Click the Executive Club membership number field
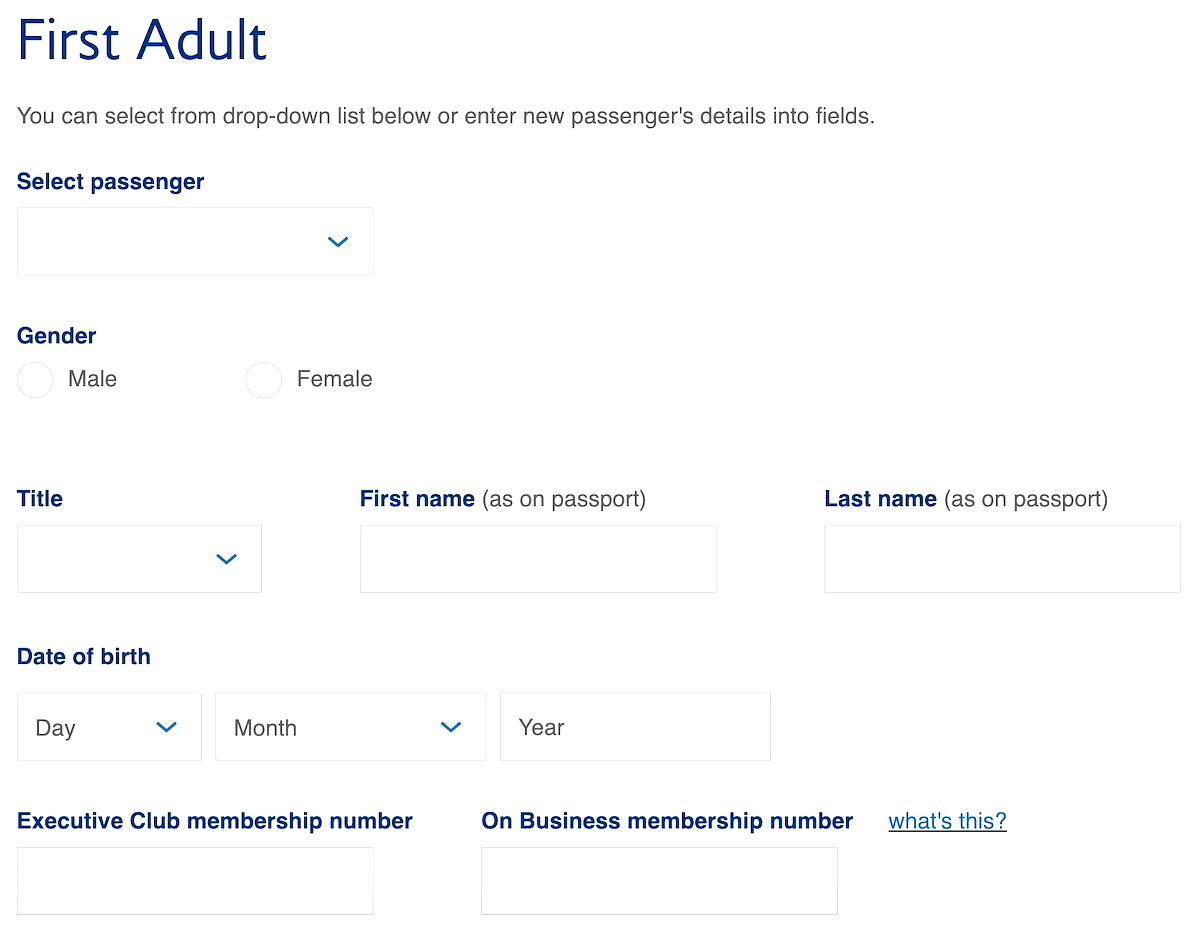 195,881
